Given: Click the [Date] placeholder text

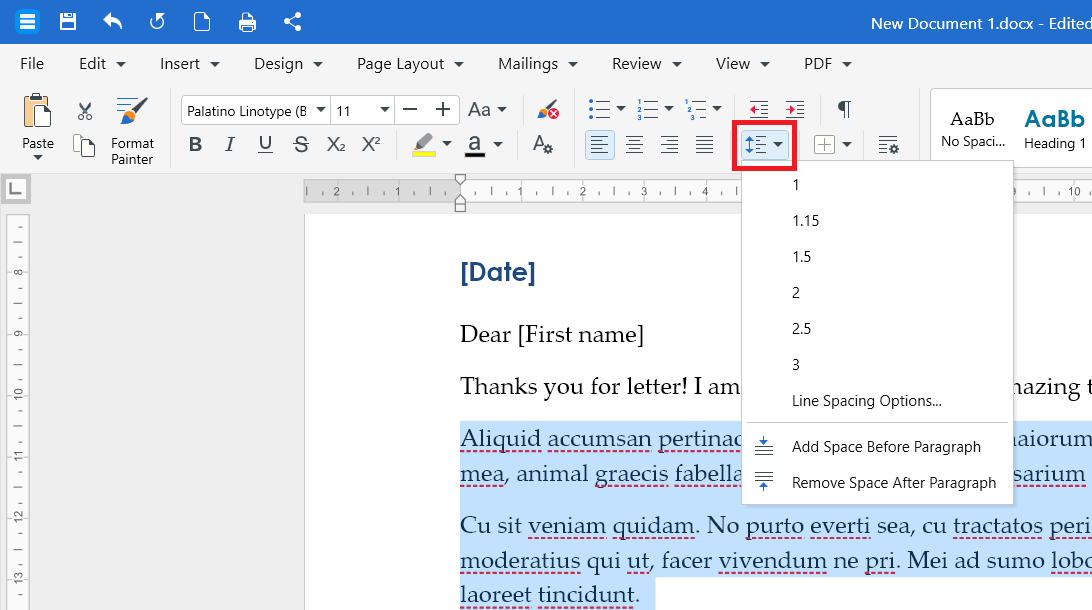Looking at the screenshot, I should [498, 272].
